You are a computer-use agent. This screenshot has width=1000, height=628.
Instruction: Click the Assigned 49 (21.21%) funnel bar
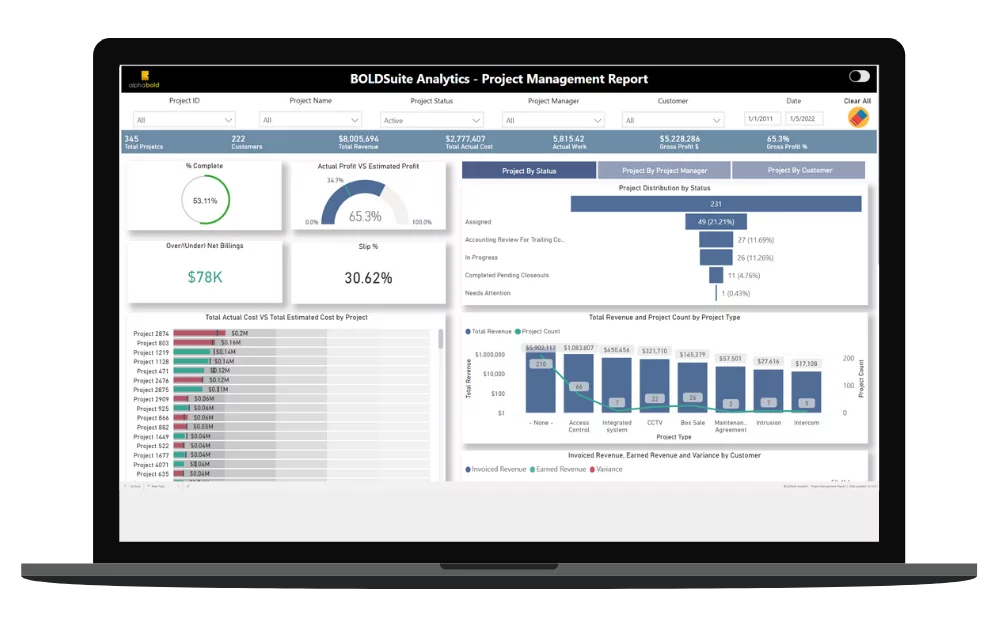click(716, 222)
